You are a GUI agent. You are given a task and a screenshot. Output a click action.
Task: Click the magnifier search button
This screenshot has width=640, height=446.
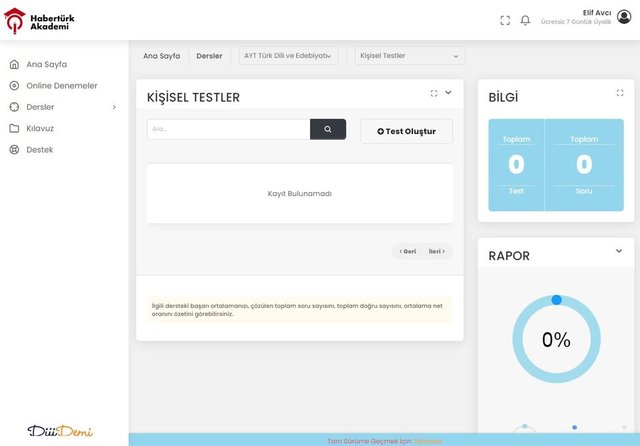pos(328,129)
